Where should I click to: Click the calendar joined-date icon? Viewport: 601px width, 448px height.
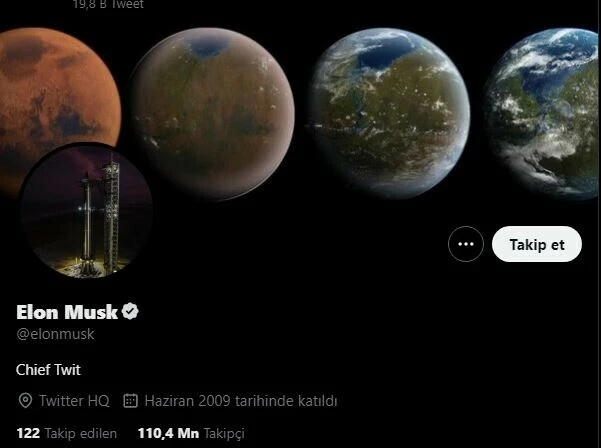click(130, 400)
